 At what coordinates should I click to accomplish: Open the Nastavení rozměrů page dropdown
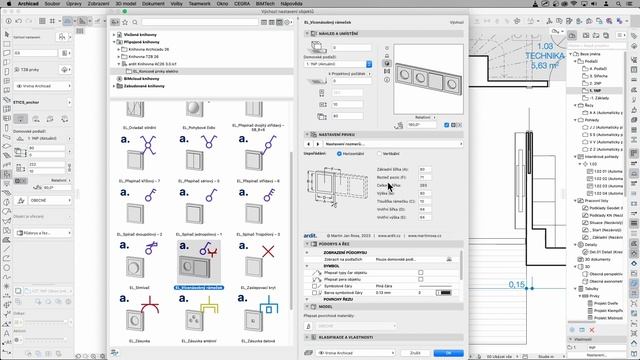pos(393,144)
